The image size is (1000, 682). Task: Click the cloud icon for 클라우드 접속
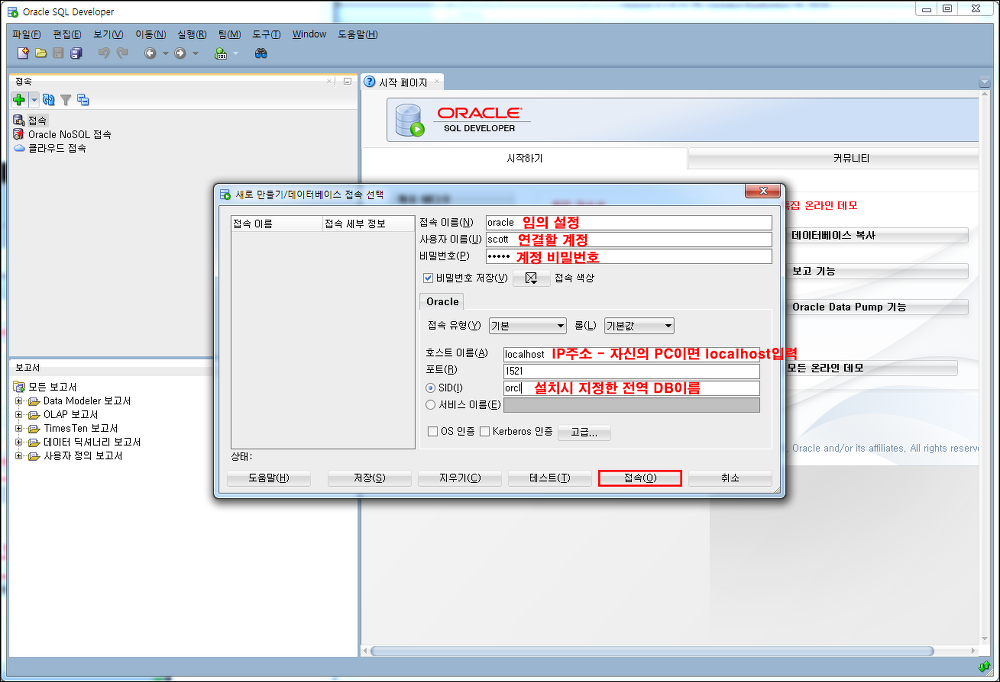pyautogui.click(x=19, y=148)
